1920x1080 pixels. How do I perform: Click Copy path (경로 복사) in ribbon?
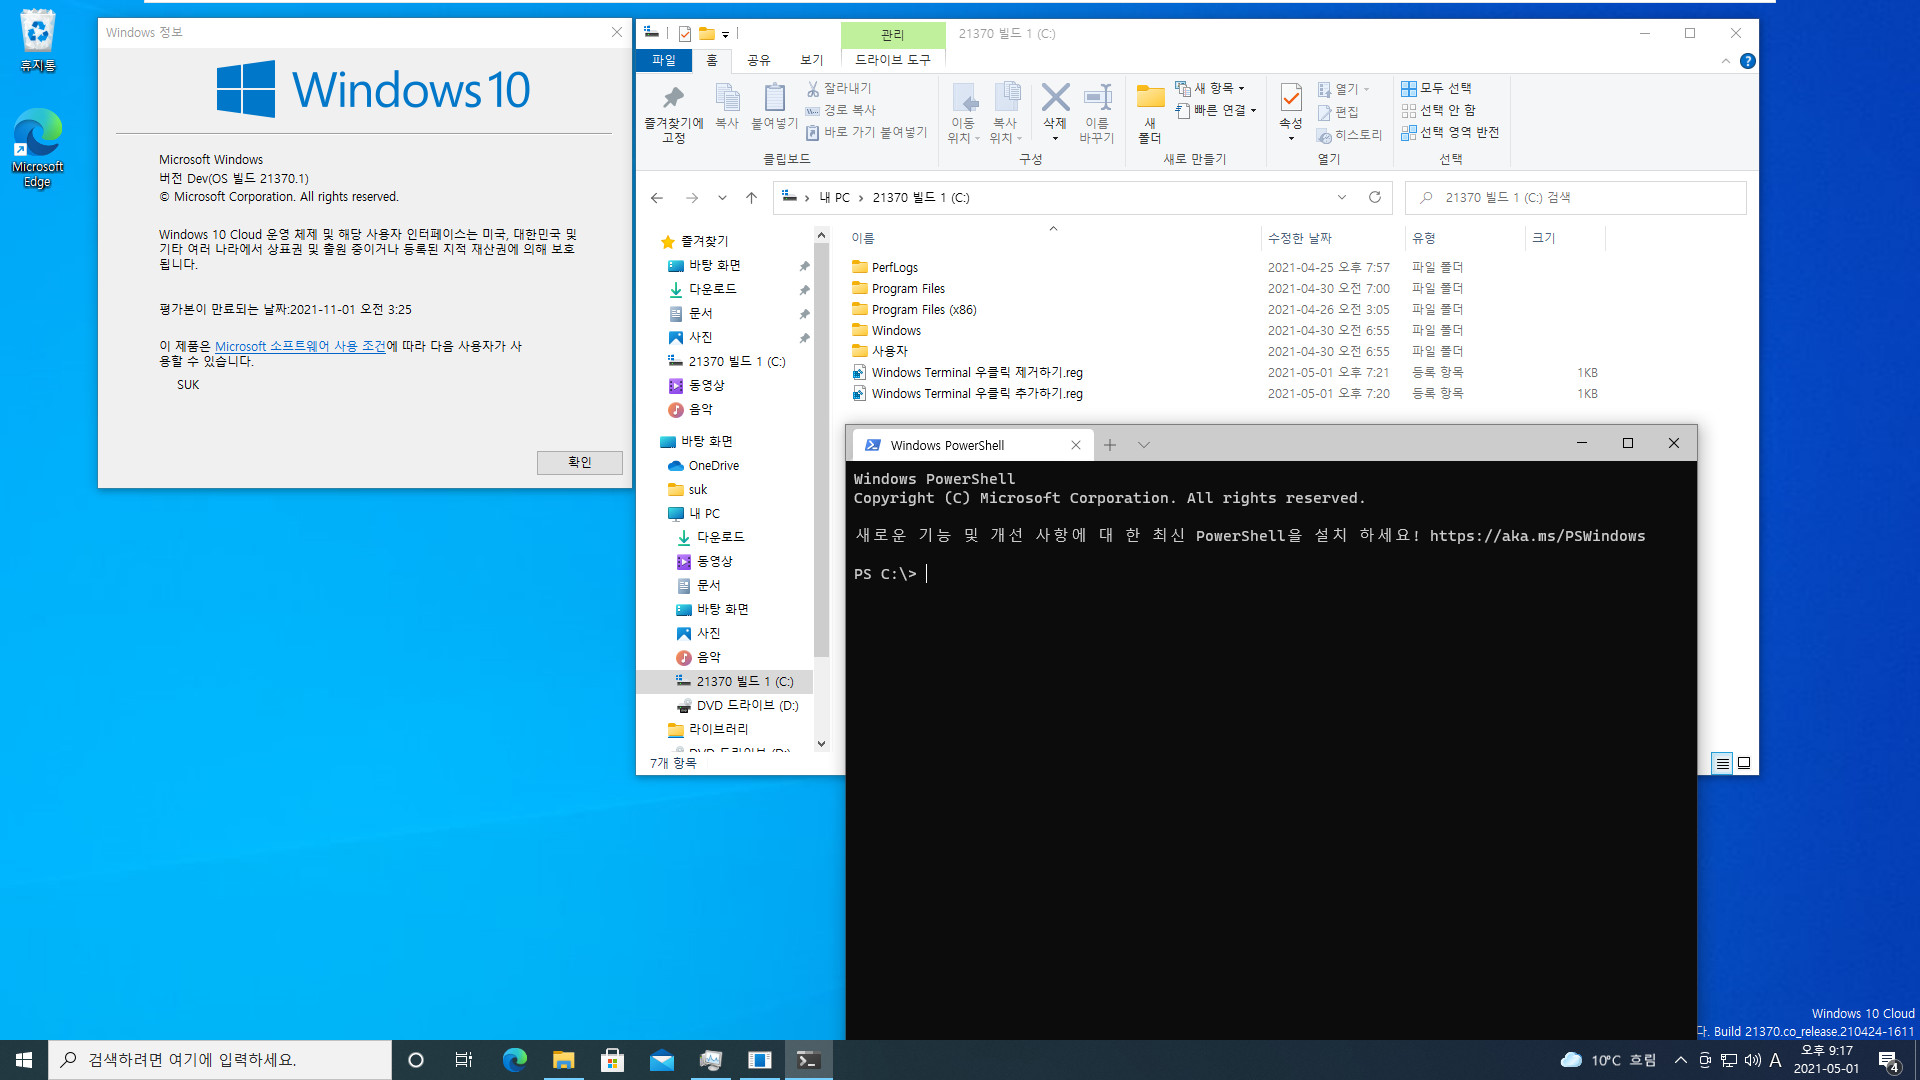(x=841, y=110)
